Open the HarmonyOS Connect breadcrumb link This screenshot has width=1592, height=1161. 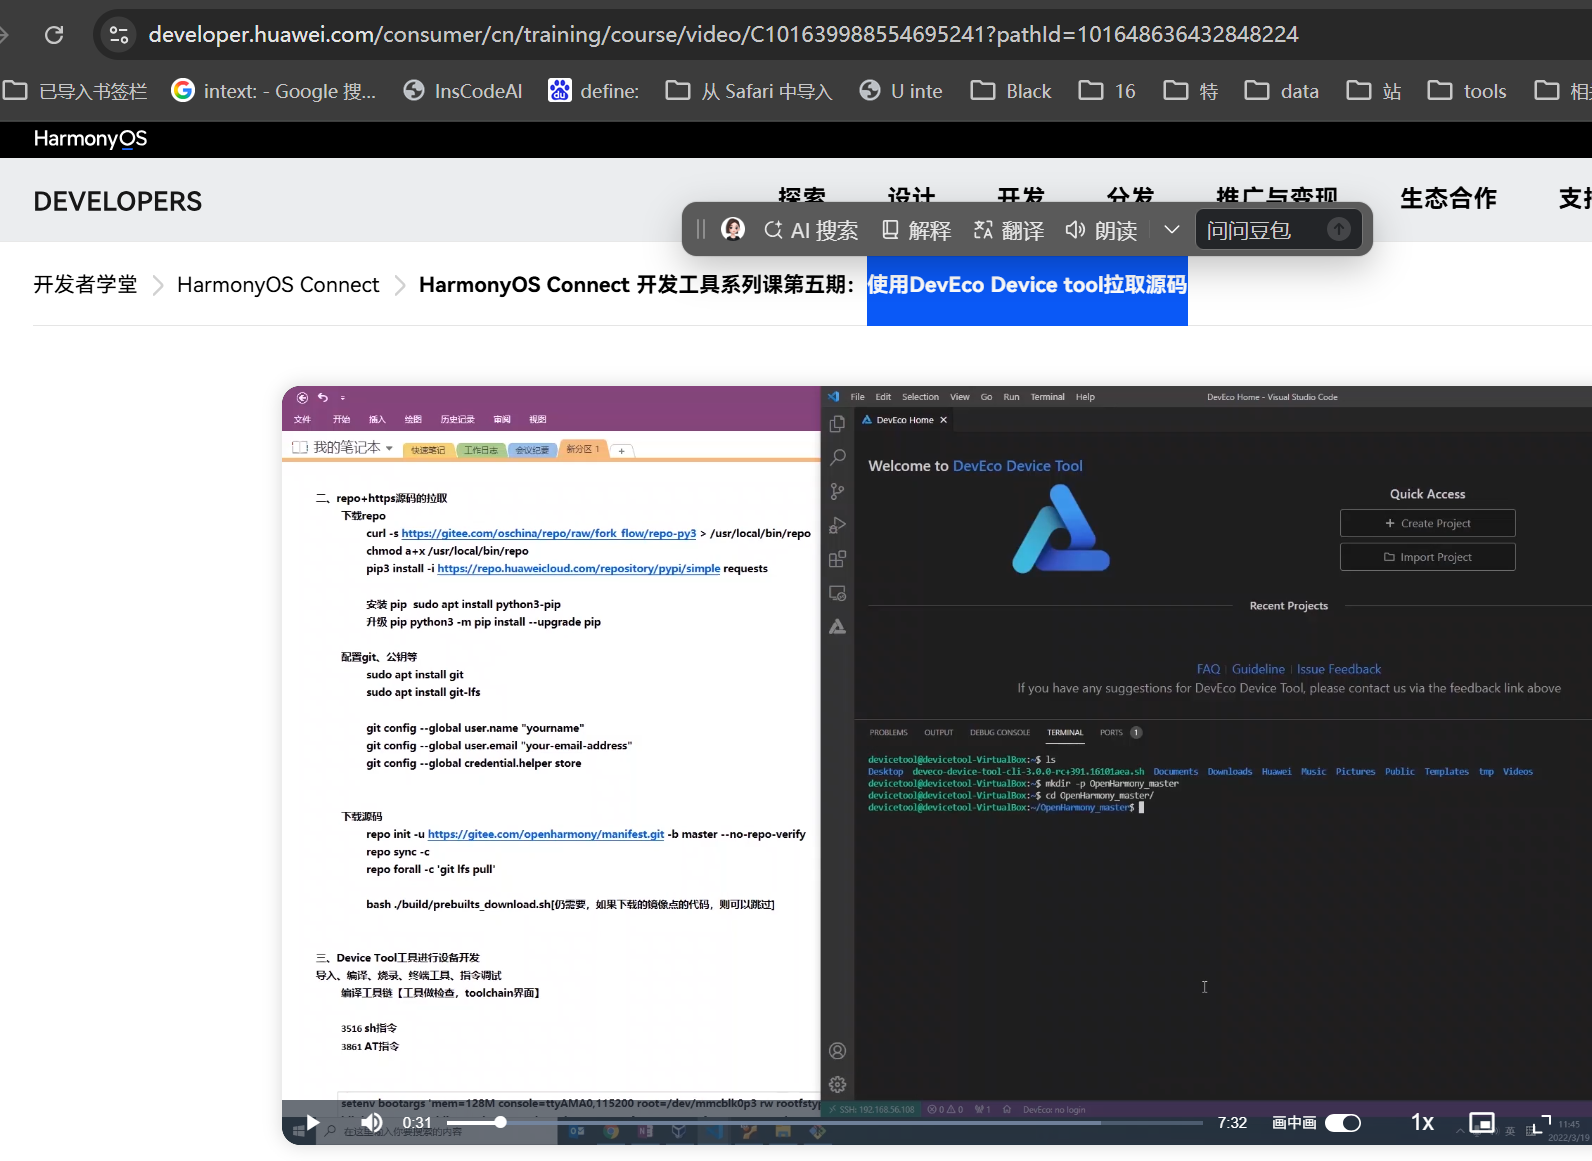click(x=278, y=285)
